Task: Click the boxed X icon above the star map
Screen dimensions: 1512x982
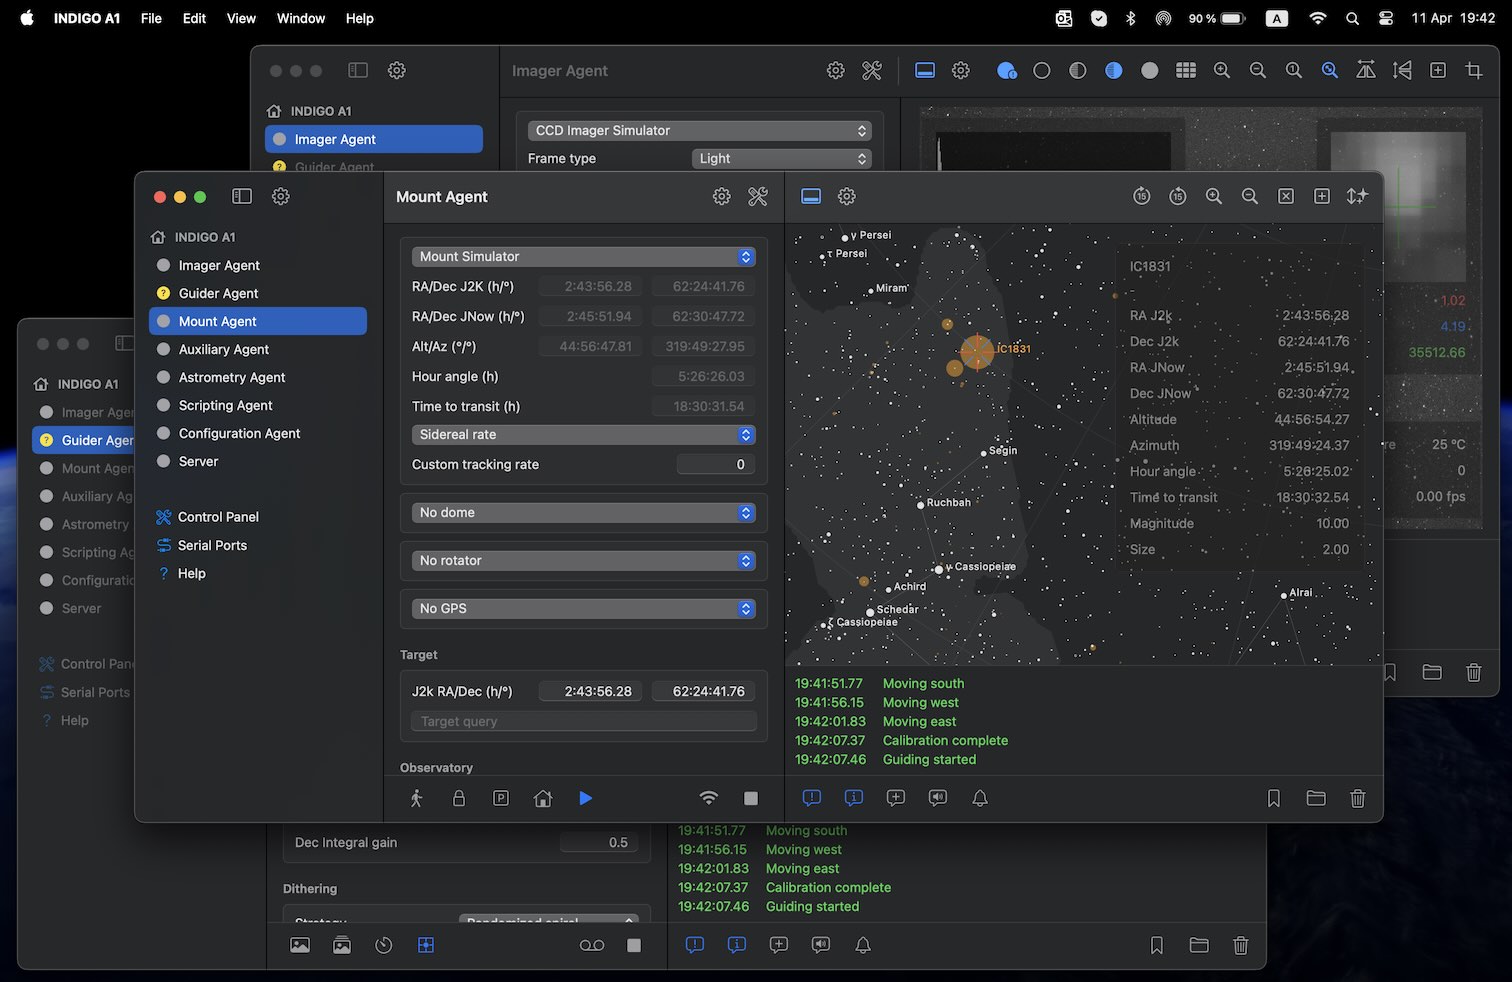Action: [1286, 197]
